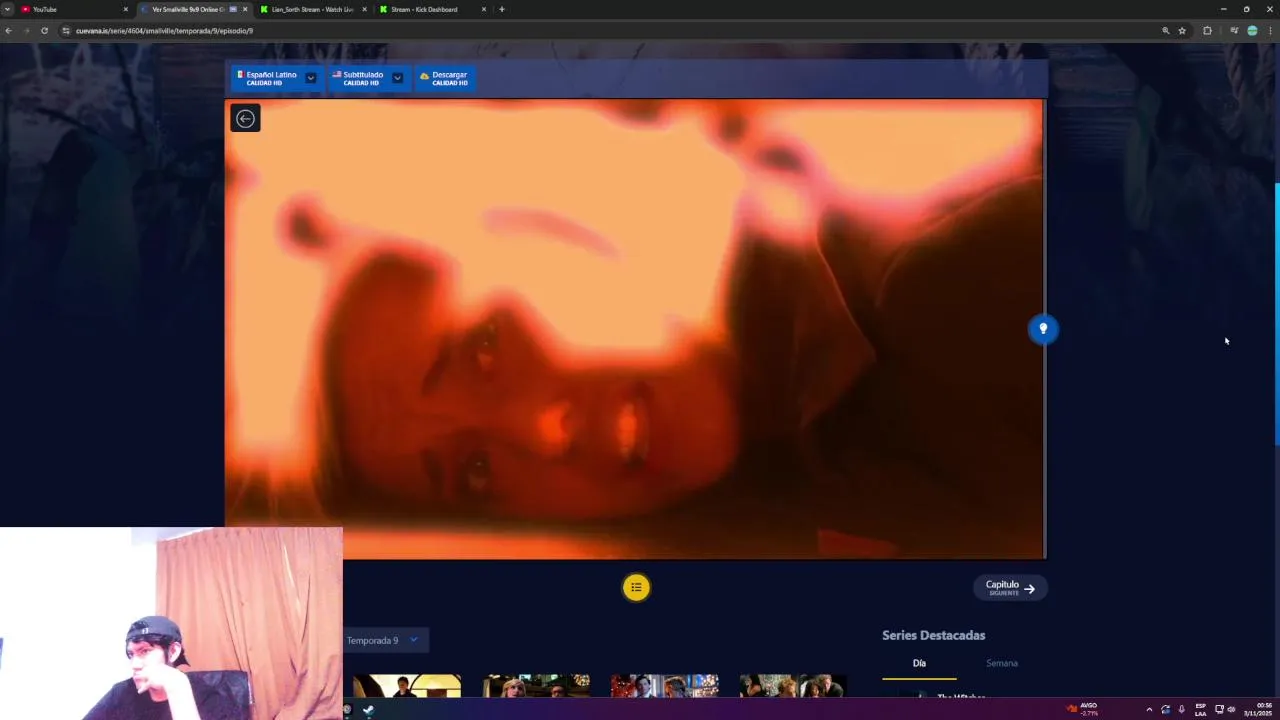Open the yellow episode list icon
Image resolution: width=1280 pixels, height=720 pixels.
[636, 587]
